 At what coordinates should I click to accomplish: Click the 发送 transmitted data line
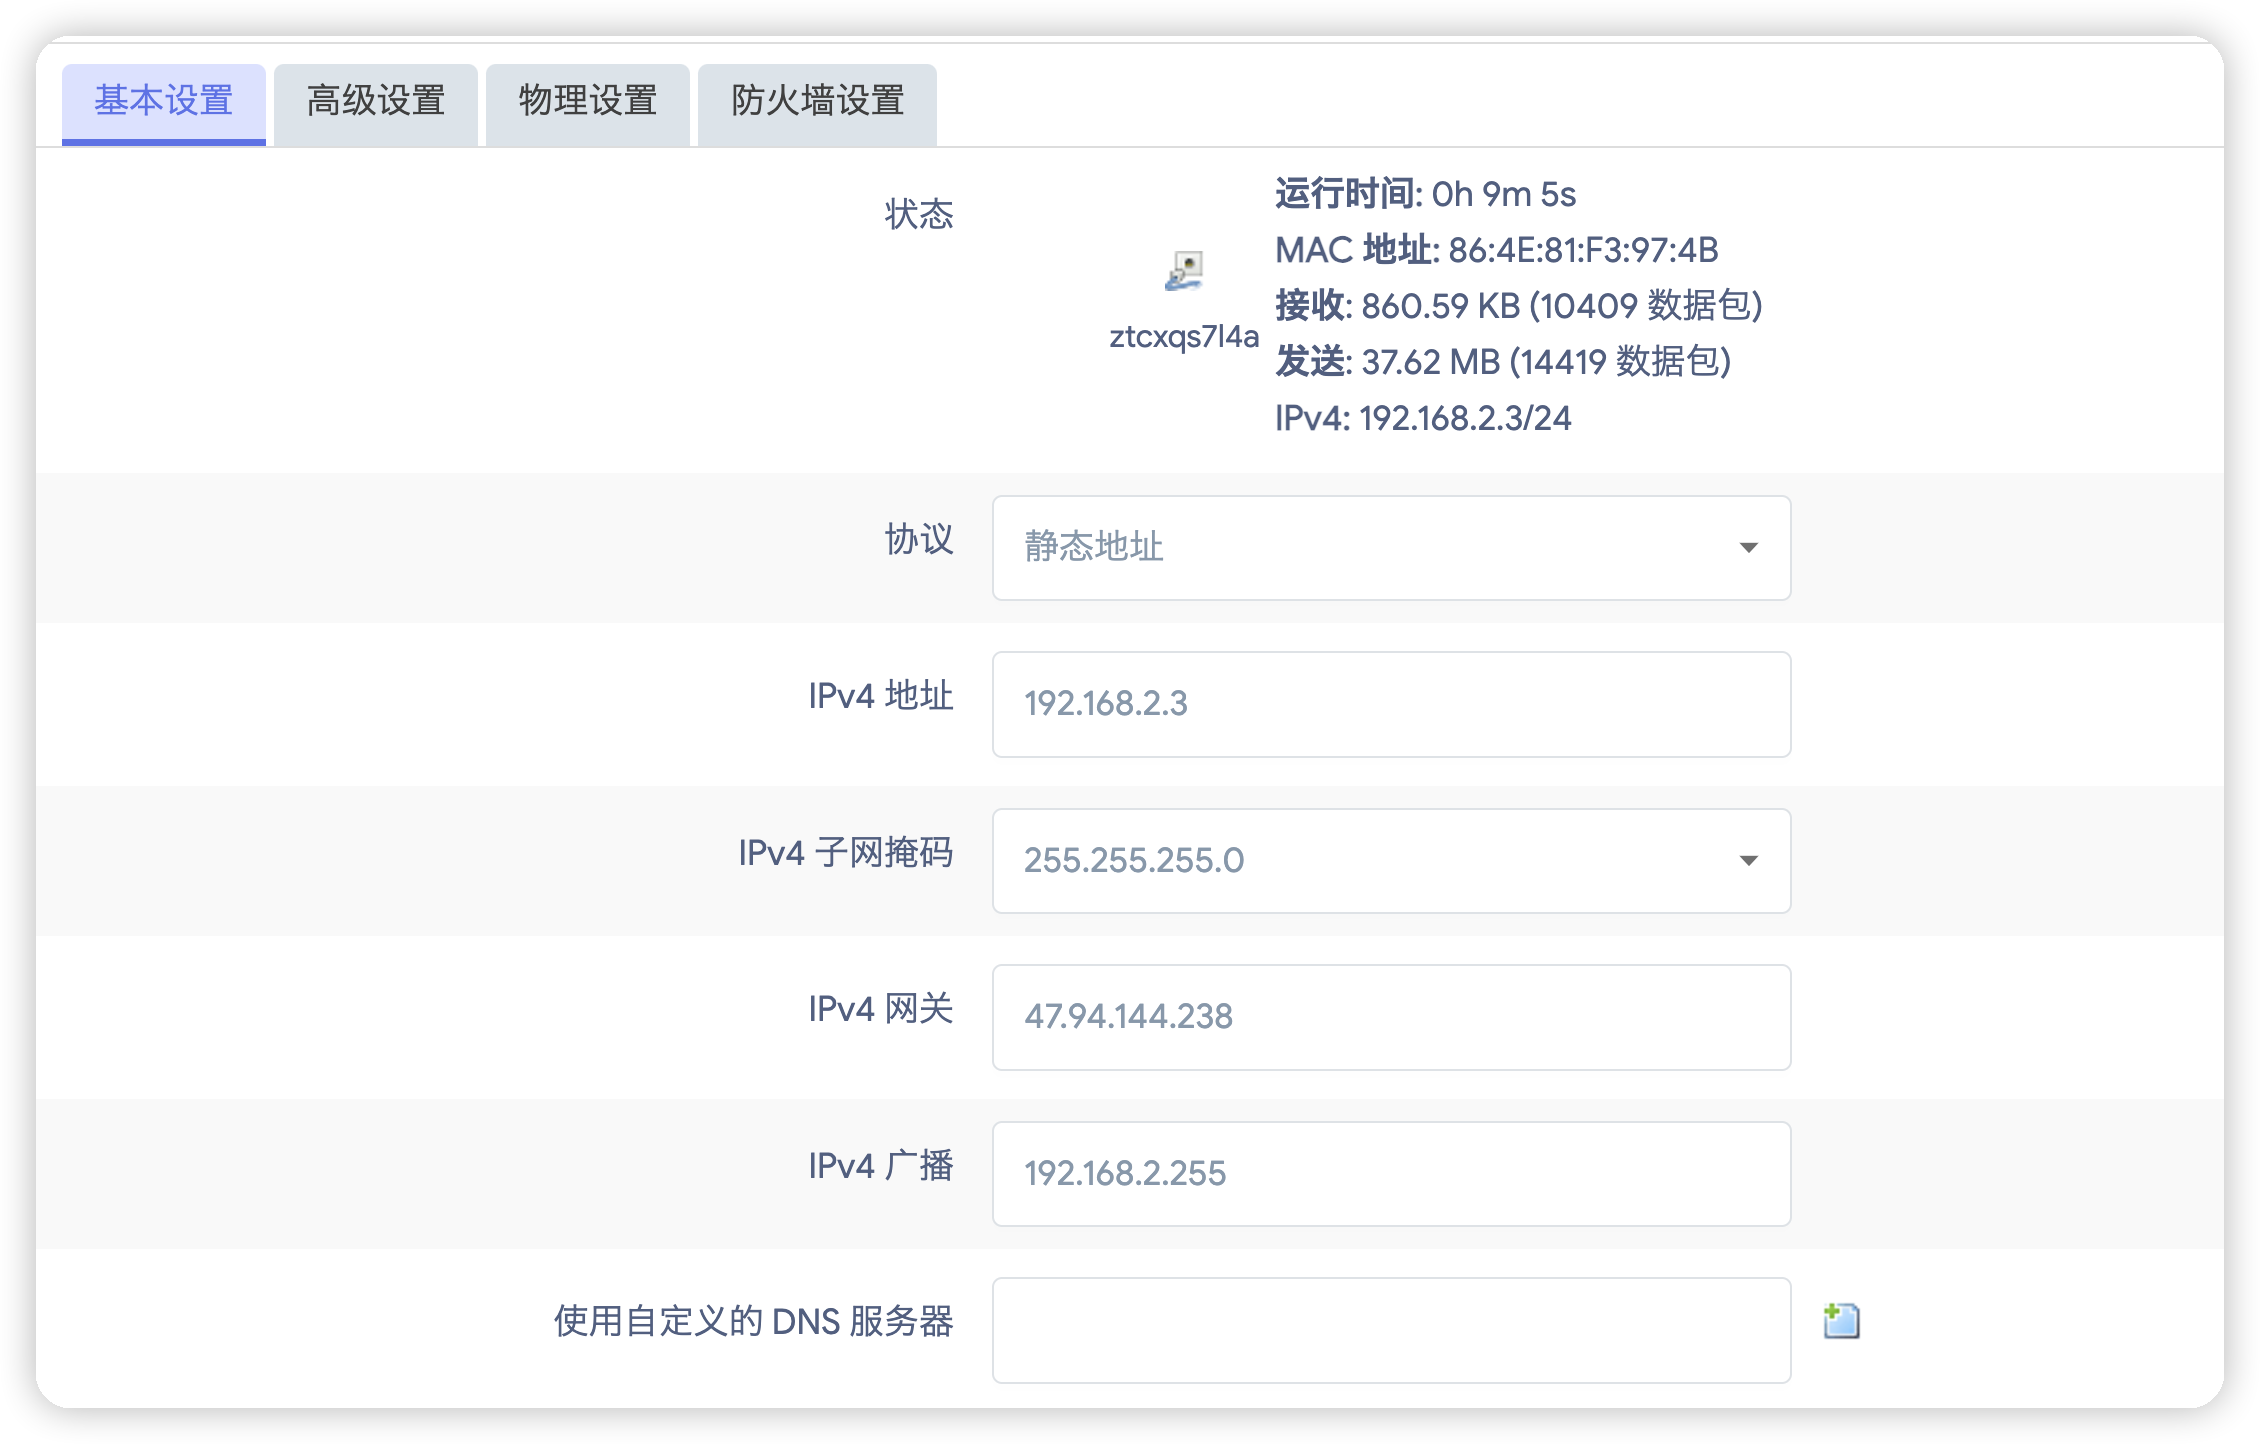click(1502, 362)
